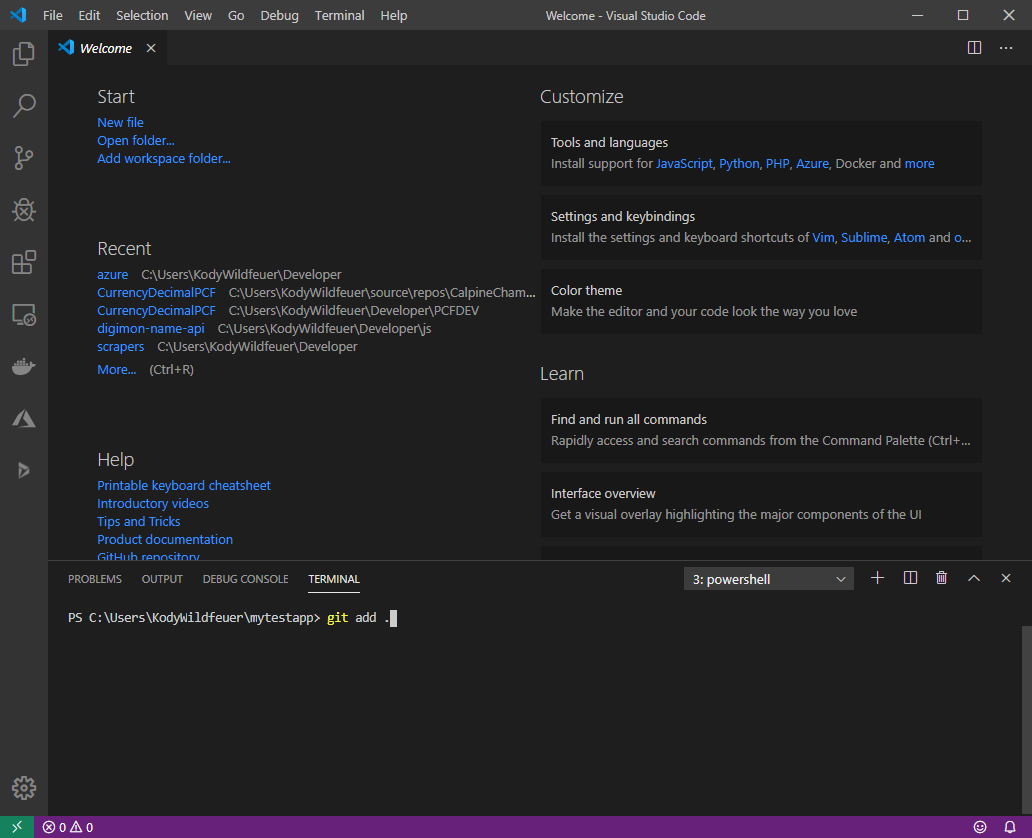Open the Explorer view in the activity bar
This screenshot has width=1032, height=838.
coord(23,54)
